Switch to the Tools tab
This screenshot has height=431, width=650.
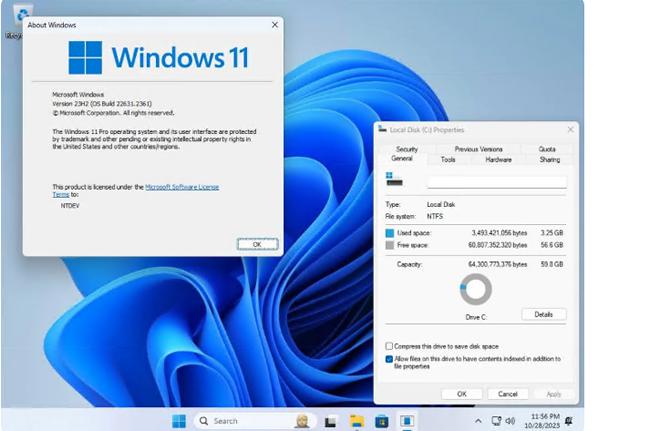tap(448, 159)
